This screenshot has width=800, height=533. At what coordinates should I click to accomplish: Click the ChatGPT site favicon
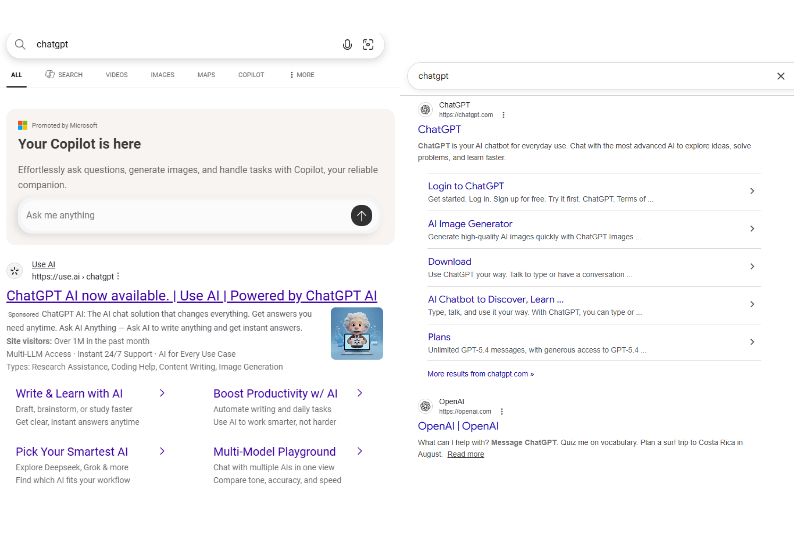click(426, 109)
